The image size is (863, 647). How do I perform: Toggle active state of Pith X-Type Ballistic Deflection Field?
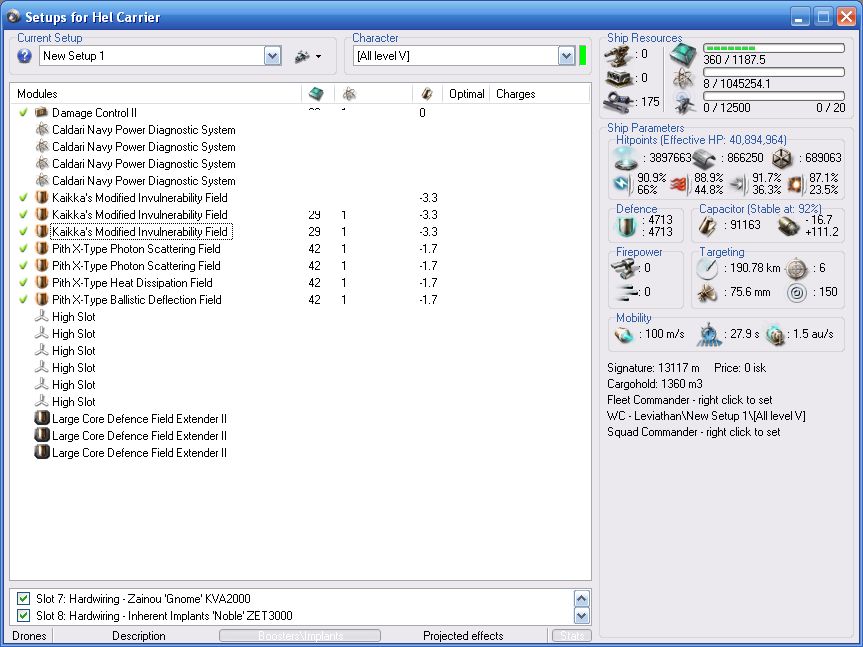23,299
